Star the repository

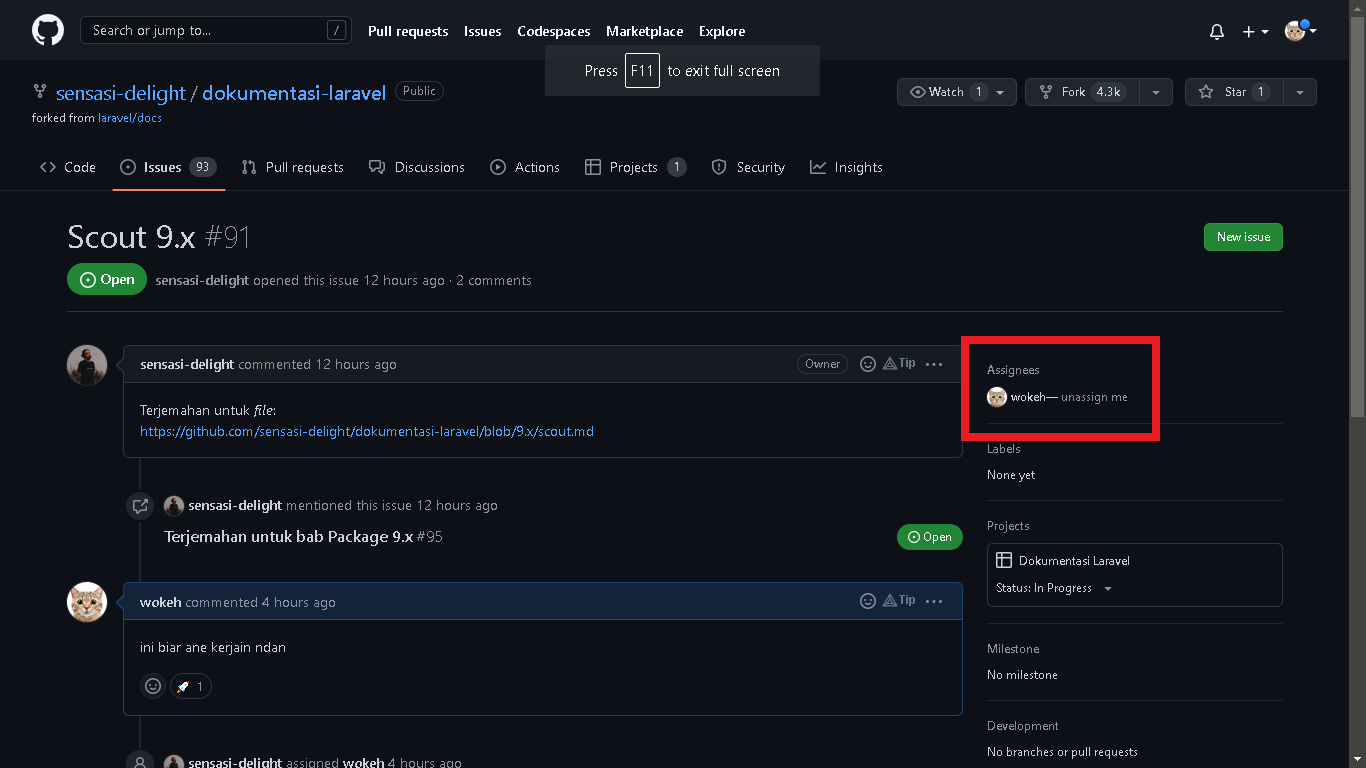(x=1233, y=92)
